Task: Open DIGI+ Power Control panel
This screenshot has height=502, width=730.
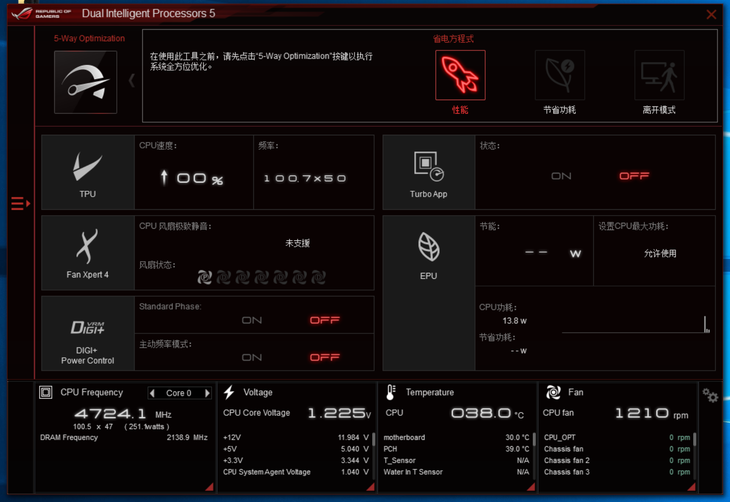Action: pyautogui.click(x=88, y=333)
